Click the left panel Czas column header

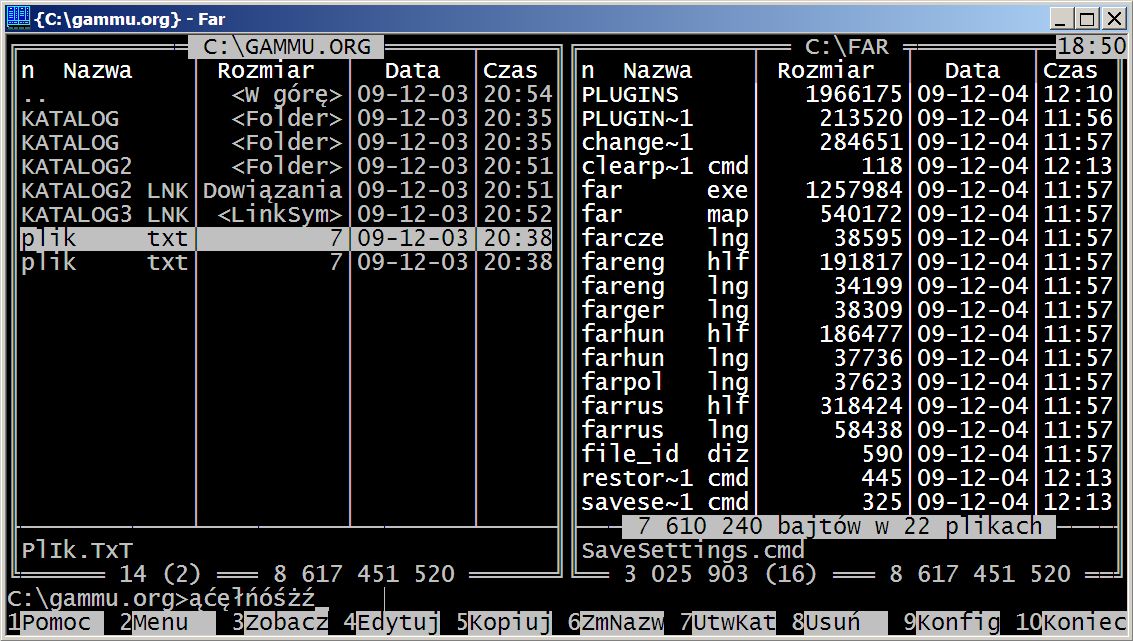point(510,71)
